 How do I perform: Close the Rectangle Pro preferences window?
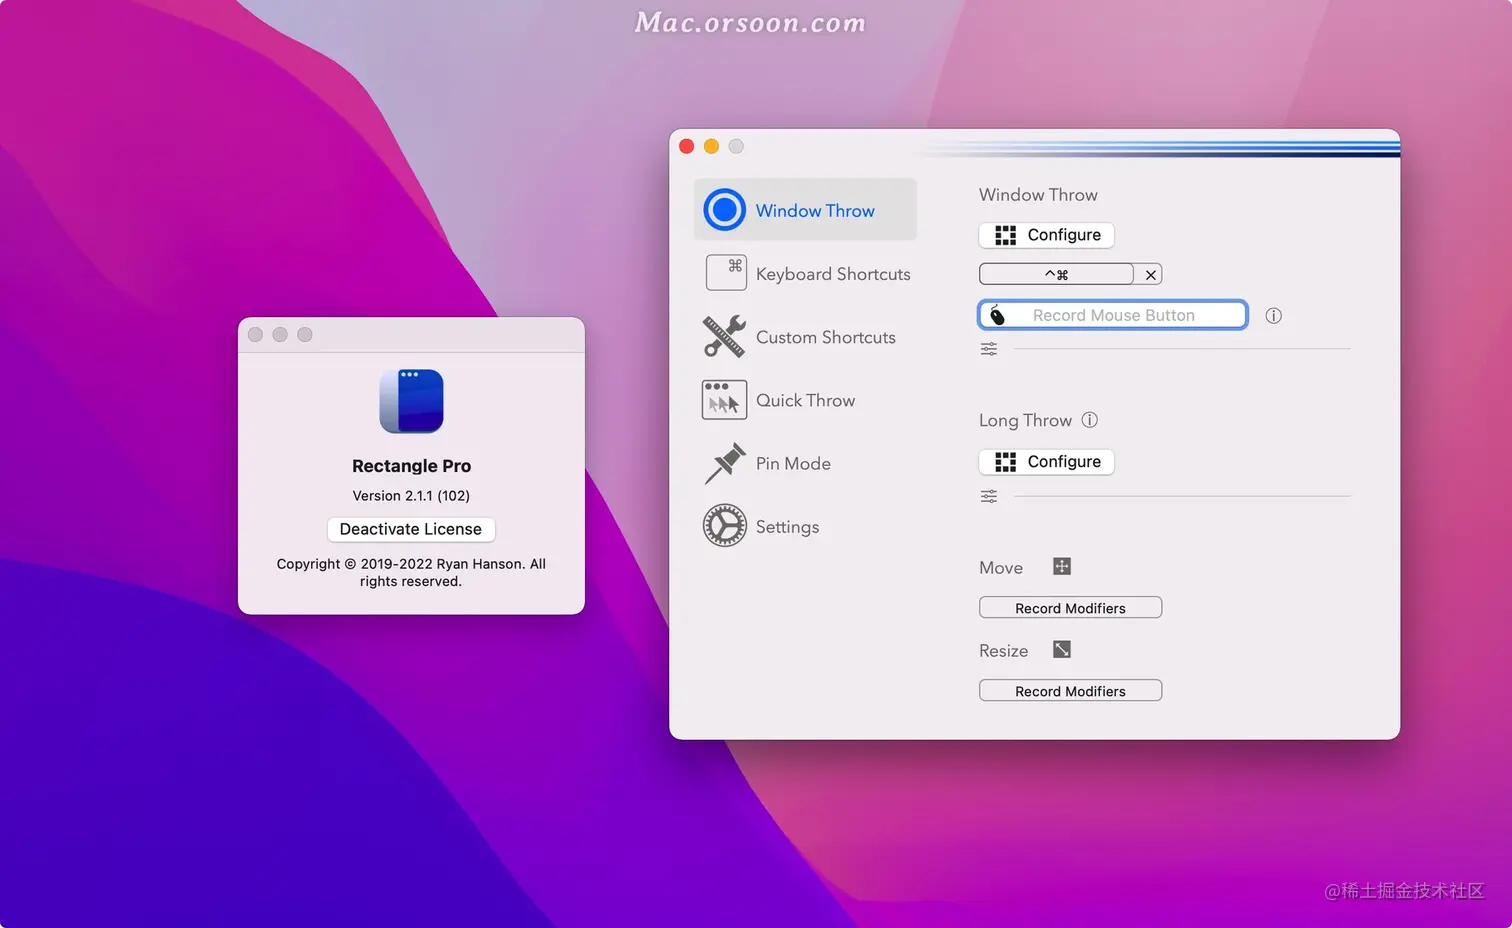point(687,146)
